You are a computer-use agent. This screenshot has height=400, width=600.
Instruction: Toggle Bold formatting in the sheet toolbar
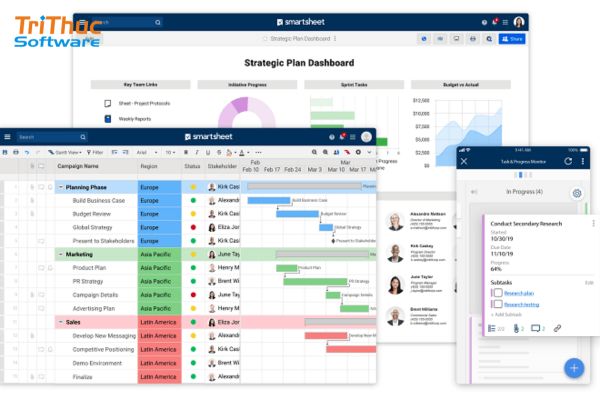click(186, 152)
